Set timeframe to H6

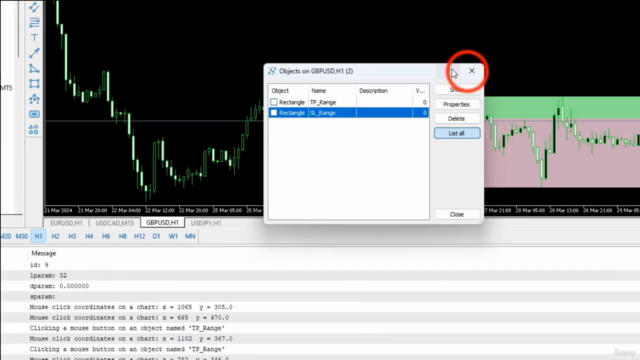[x=106, y=236]
